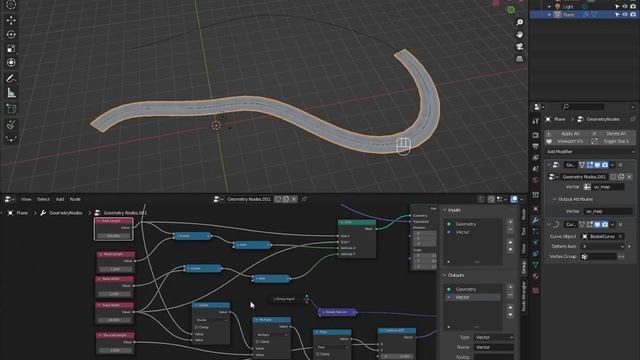Image resolution: width=640 pixels, height=360 pixels.
Task: Open the node editor View menu
Action: click(x=26, y=199)
